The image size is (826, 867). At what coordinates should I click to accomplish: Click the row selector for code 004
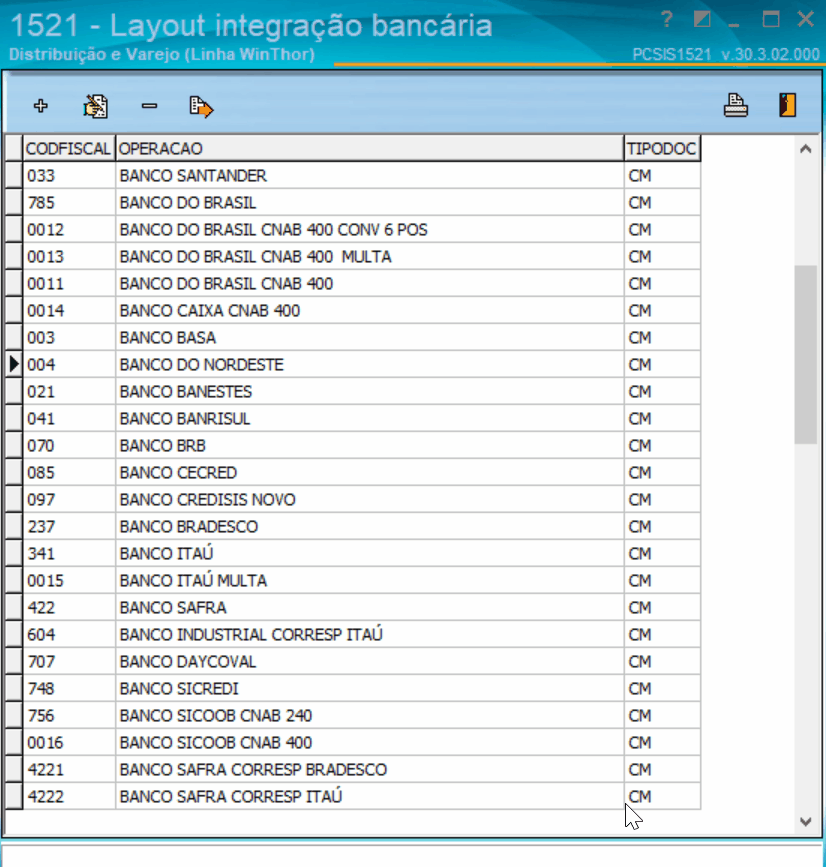(14, 364)
